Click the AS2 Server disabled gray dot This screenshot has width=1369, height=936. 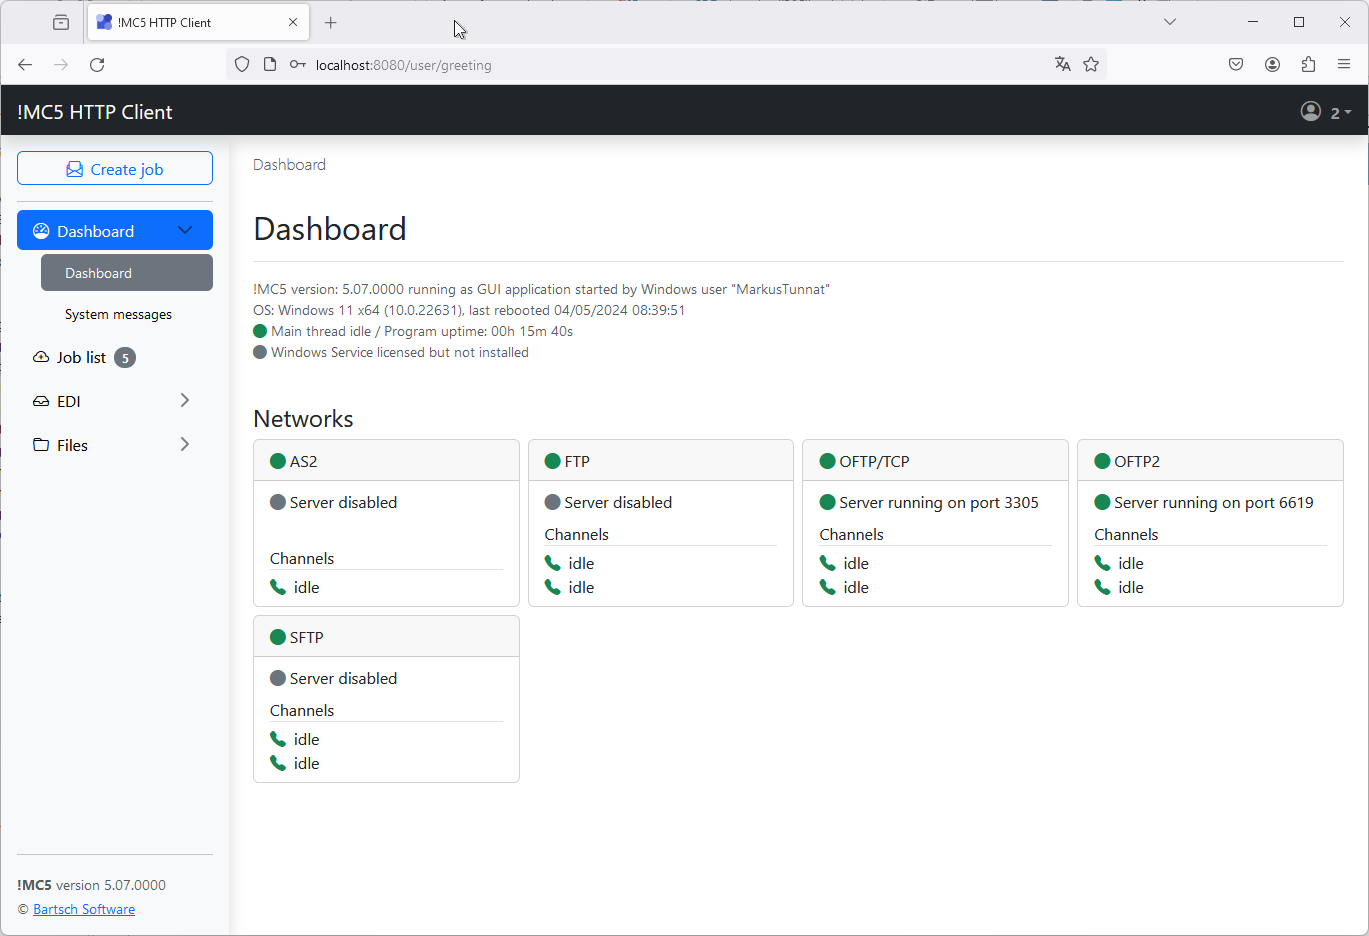click(278, 502)
